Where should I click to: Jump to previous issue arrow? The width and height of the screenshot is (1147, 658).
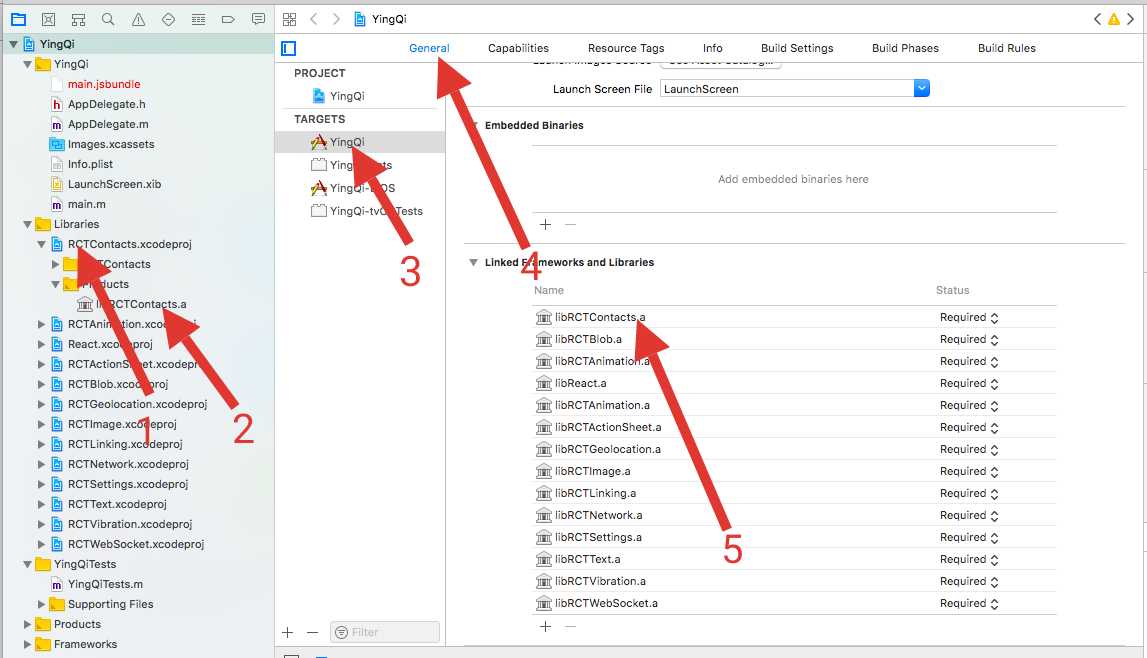point(1097,19)
